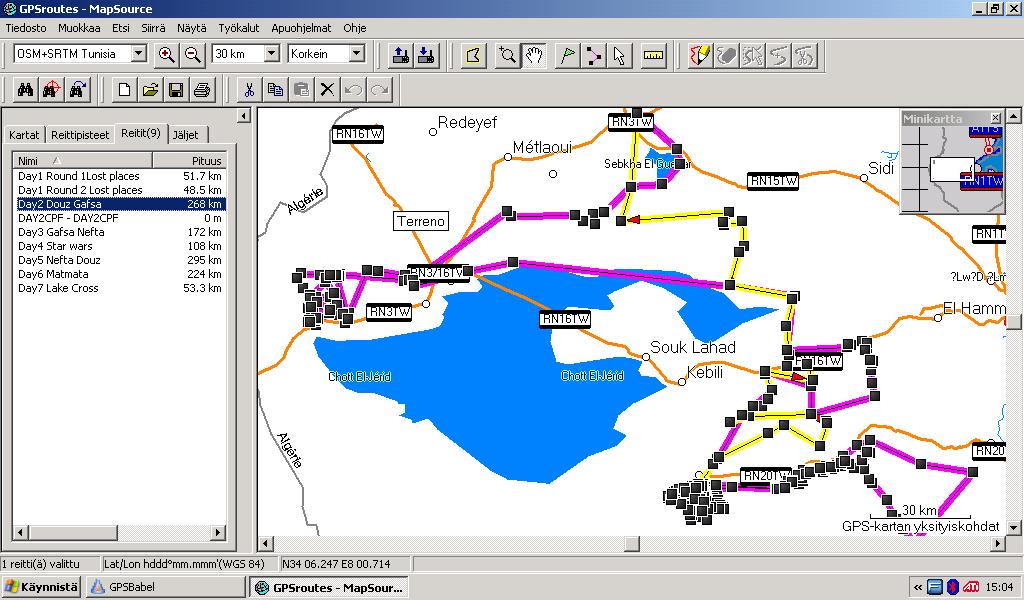Switch to the Reittipisteet tab
This screenshot has height=600, width=1024.
tap(80, 135)
